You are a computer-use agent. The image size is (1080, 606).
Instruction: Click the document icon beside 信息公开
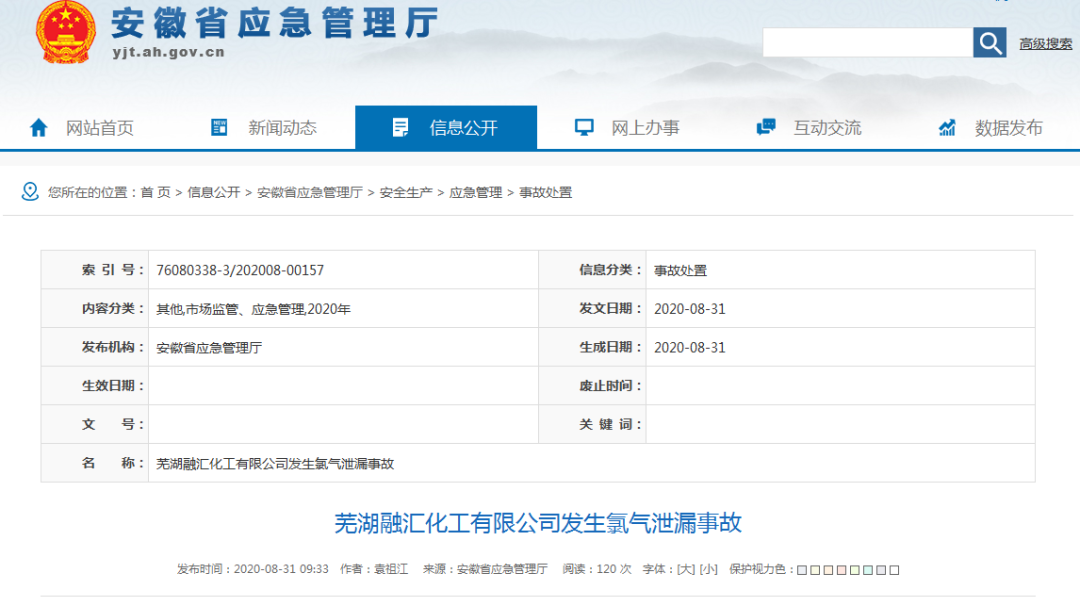pos(400,127)
